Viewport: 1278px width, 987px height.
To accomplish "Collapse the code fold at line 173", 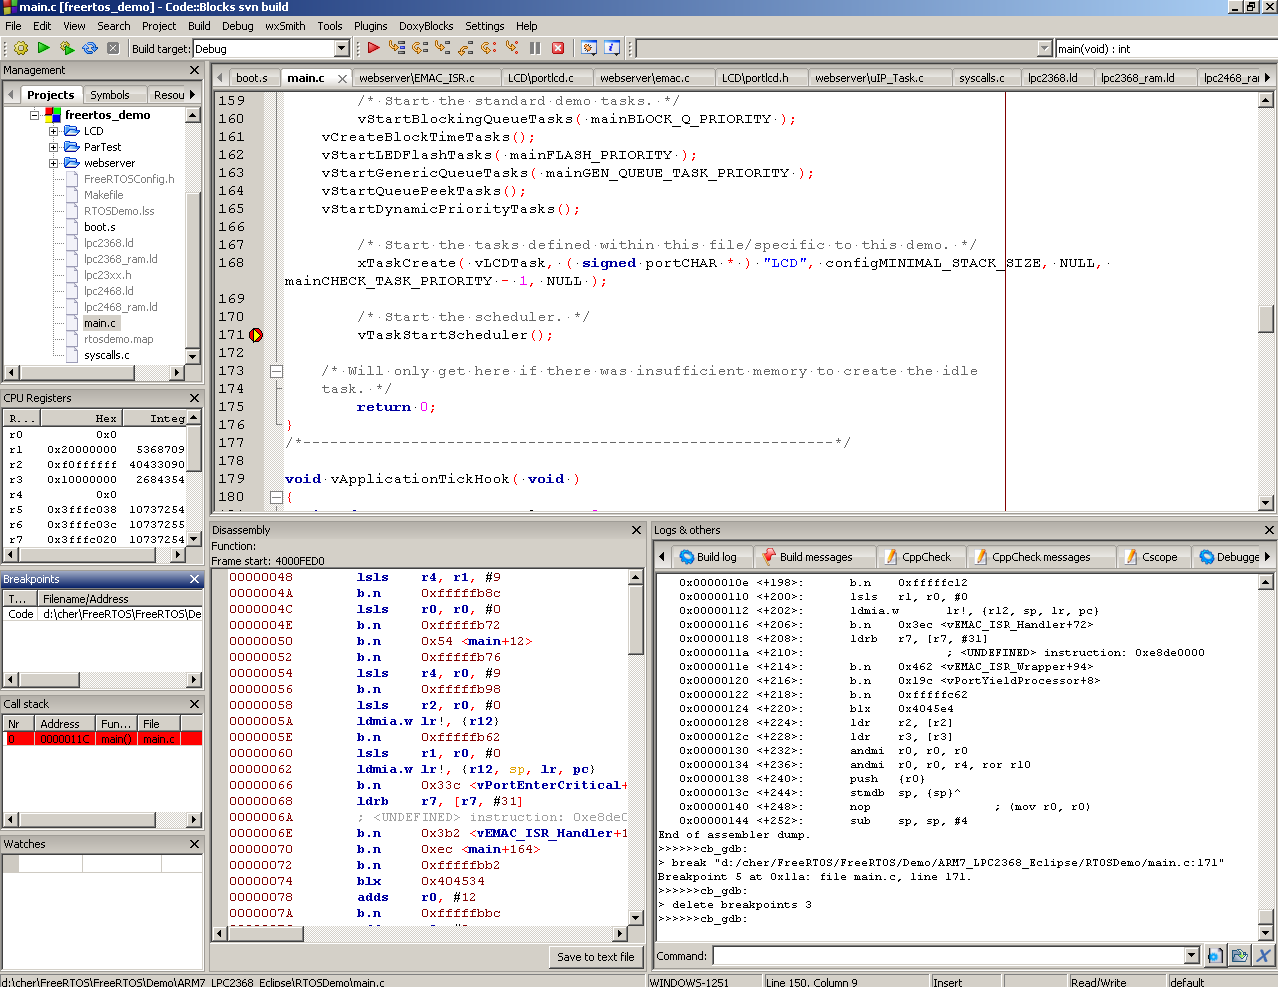I will click(x=277, y=371).
